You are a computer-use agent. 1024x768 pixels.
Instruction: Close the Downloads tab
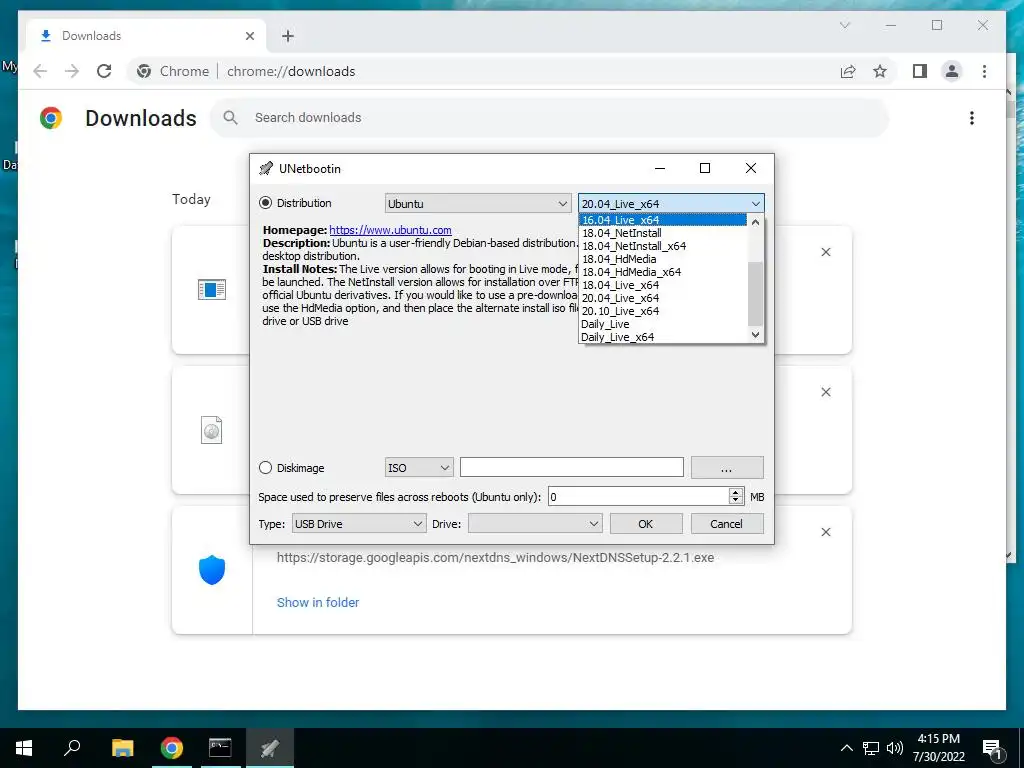tap(249, 36)
